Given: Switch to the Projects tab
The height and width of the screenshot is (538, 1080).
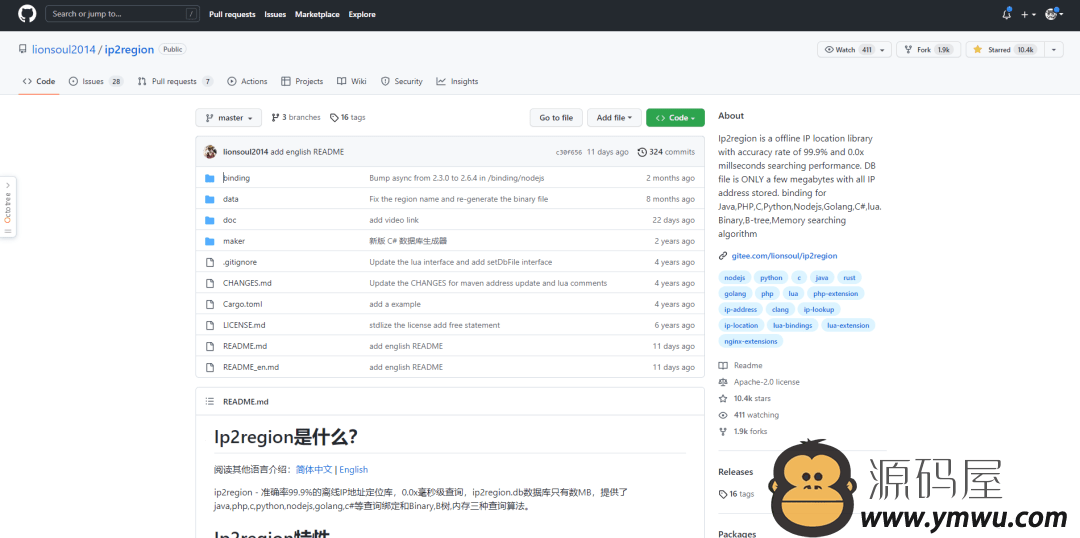Looking at the screenshot, I should (x=302, y=81).
